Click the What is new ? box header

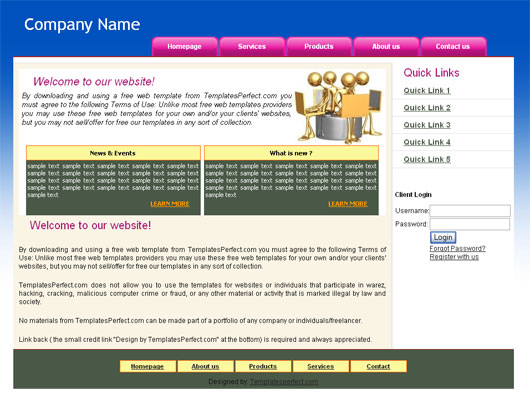(291, 153)
